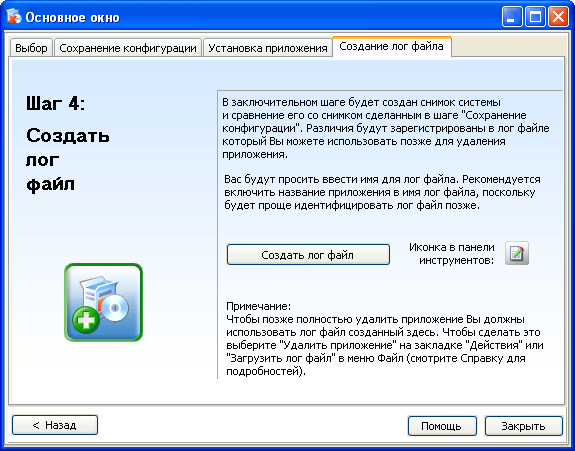Click the Закрыть button
The width and height of the screenshot is (575, 451).
point(523,426)
